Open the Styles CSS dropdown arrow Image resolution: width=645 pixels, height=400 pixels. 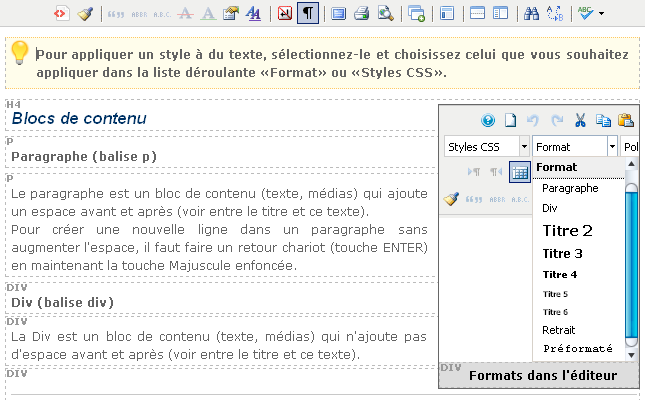coord(524,147)
